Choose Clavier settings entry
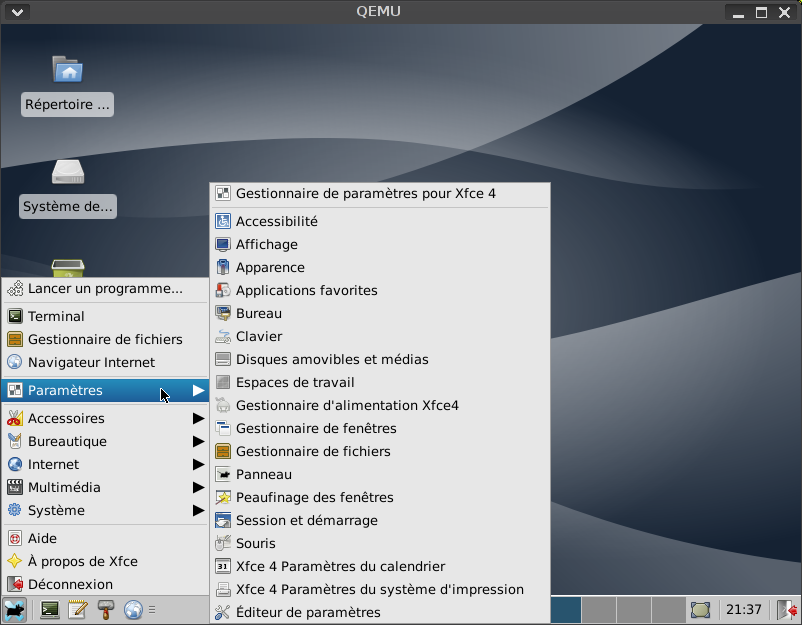This screenshot has height=625, width=802. pos(258,336)
